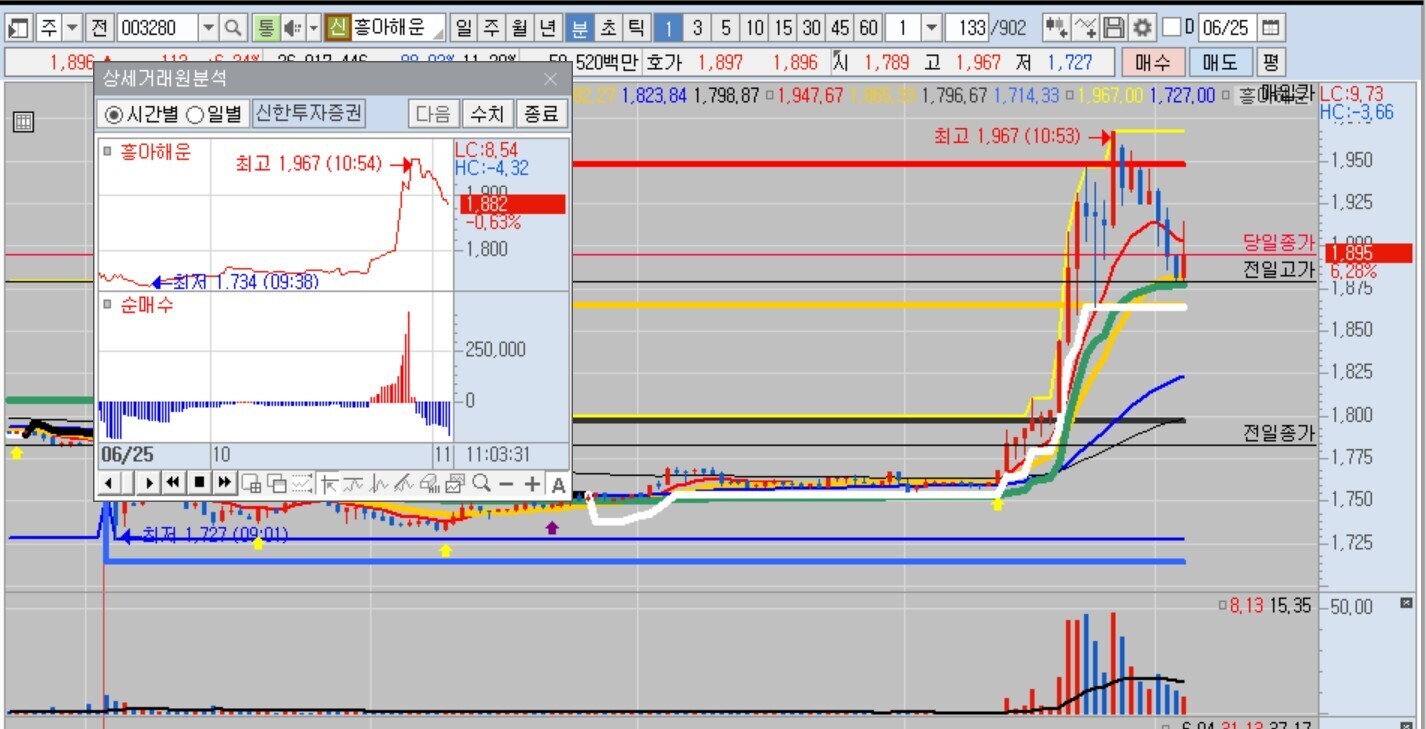The image size is (1426, 729).
Task: Click the red 매수 buy button
Action: 1153,63
